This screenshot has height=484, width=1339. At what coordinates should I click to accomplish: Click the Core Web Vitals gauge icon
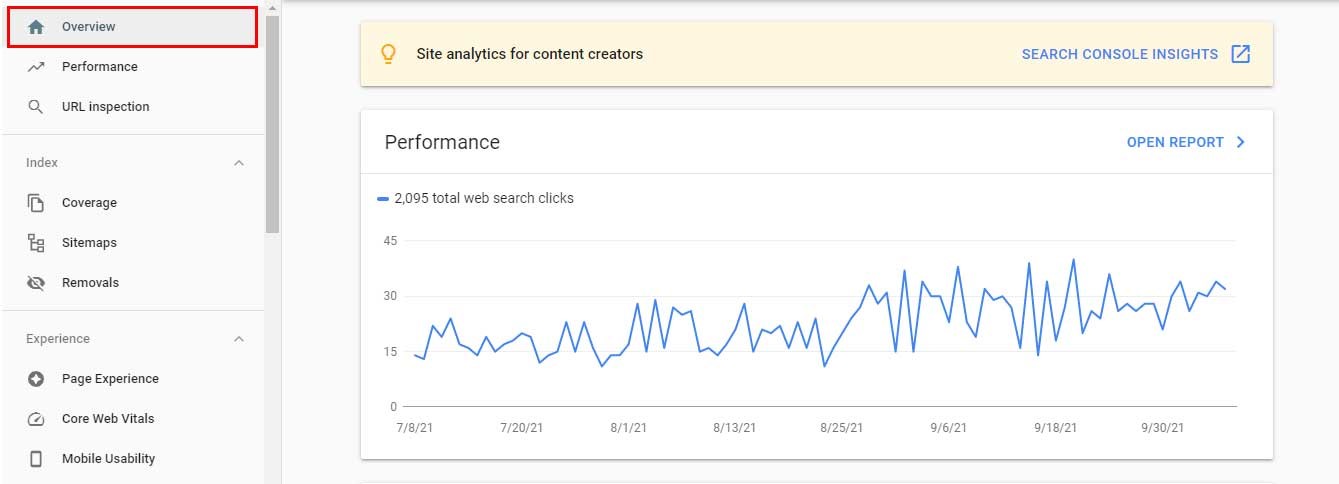[36, 419]
